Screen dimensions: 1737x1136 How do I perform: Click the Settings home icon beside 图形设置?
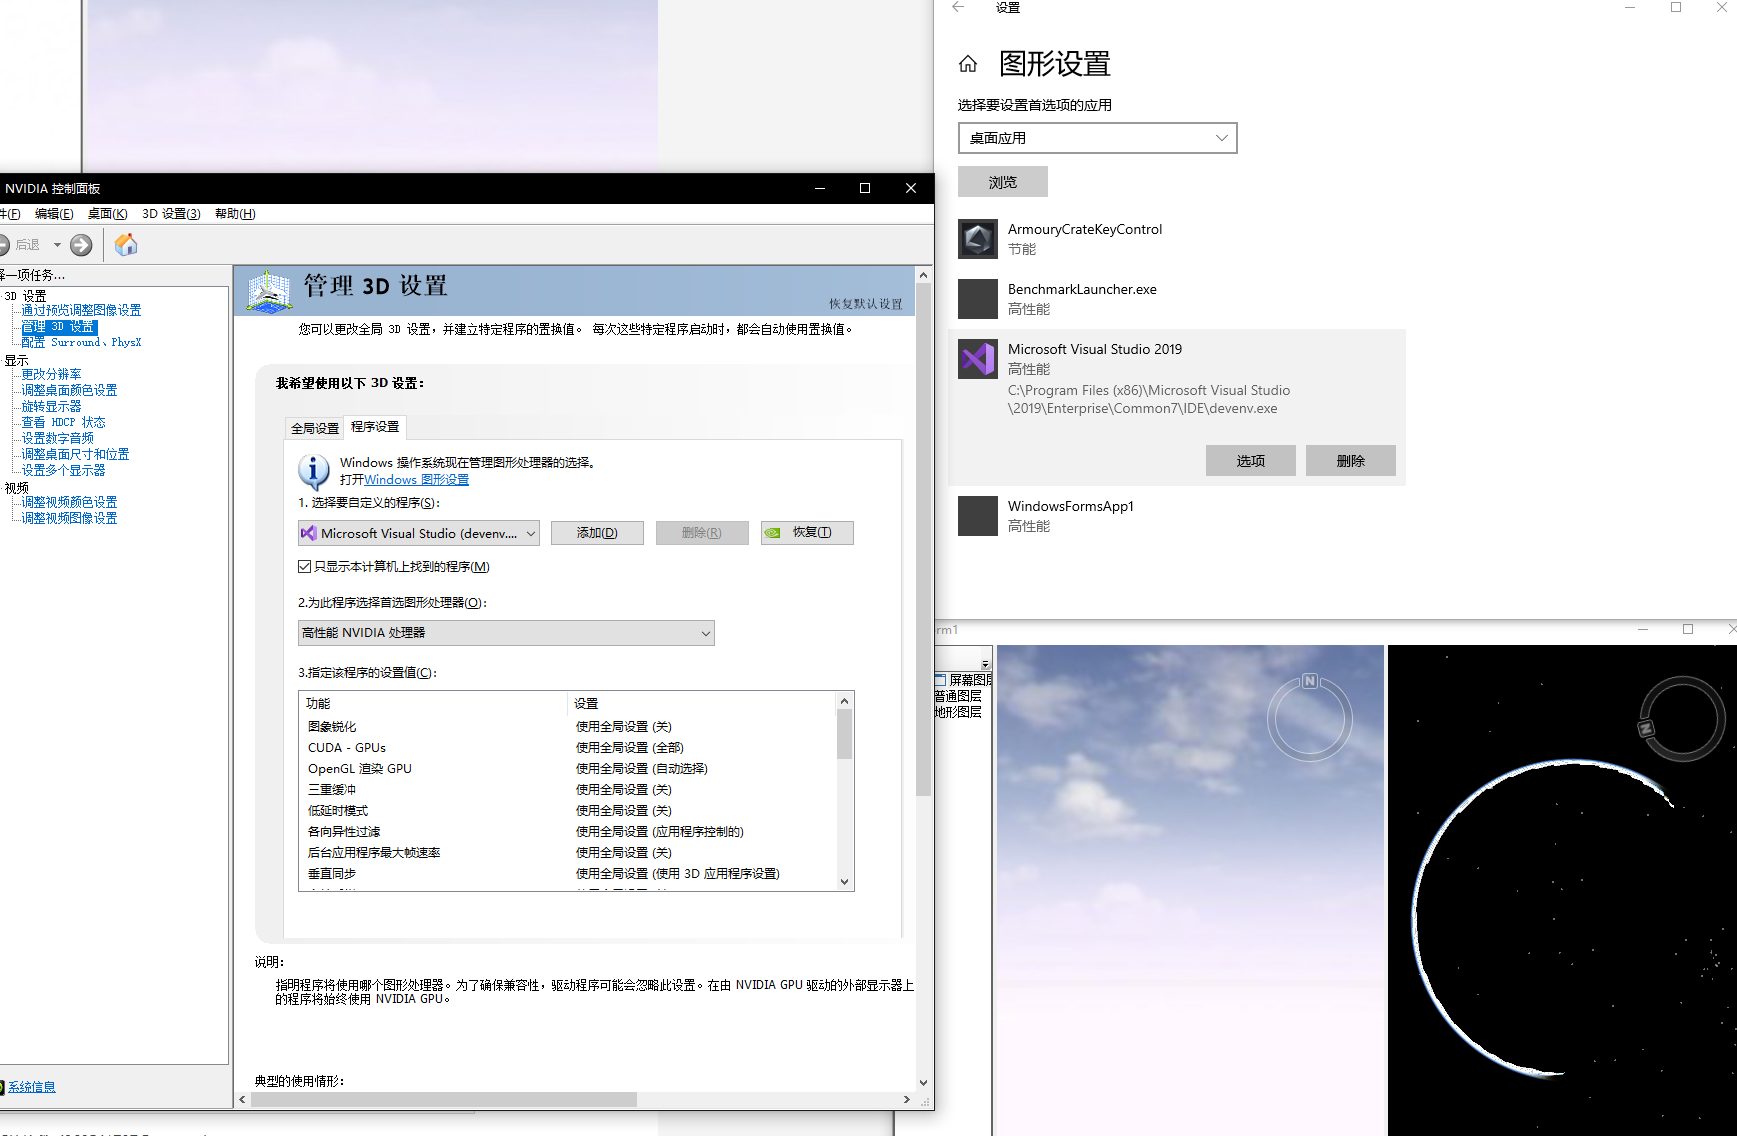pos(968,64)
